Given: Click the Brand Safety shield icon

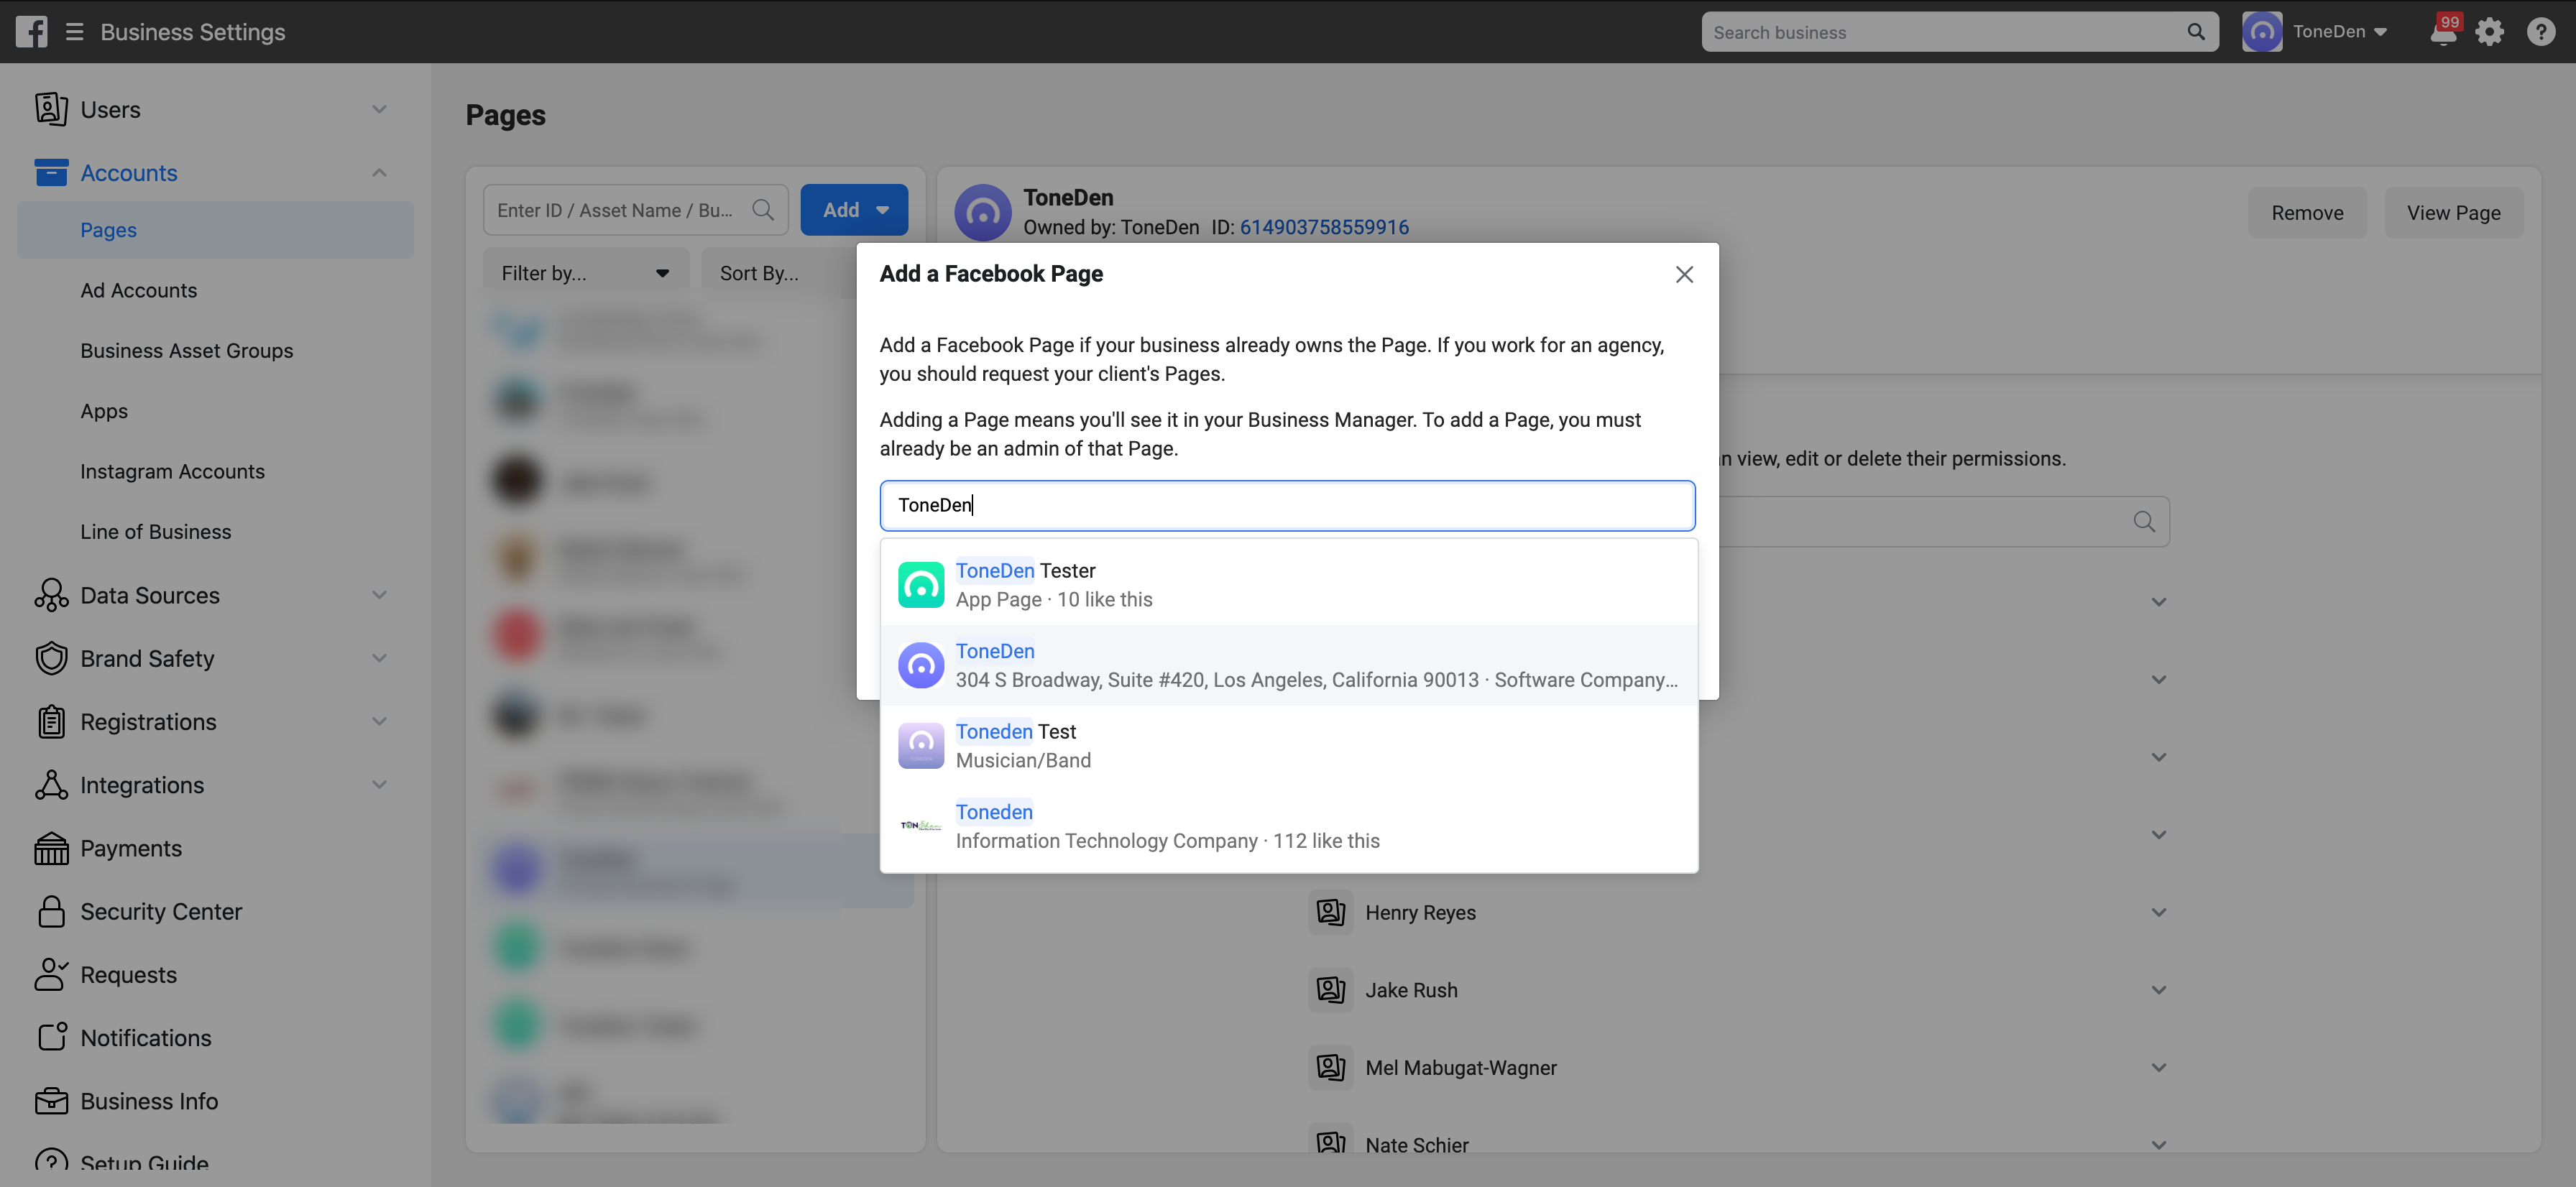Looking at the screenshot, I should point(51,658).
